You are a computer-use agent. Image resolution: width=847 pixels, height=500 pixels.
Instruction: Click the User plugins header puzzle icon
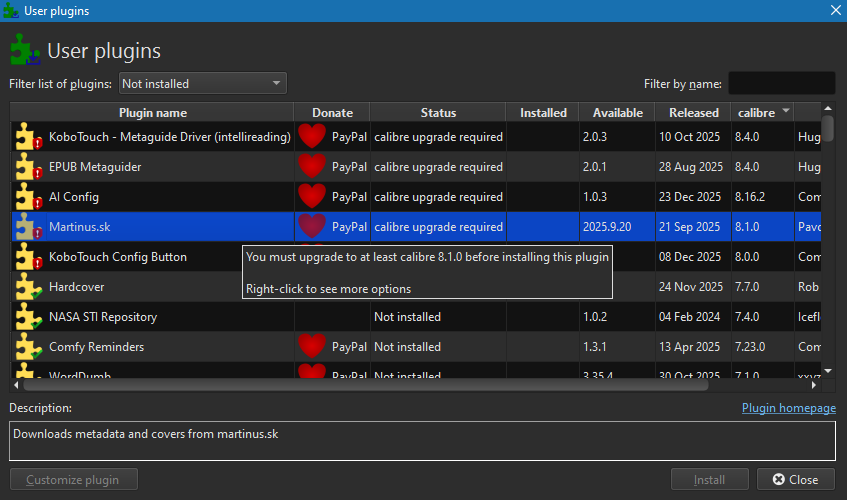point(25,50)
